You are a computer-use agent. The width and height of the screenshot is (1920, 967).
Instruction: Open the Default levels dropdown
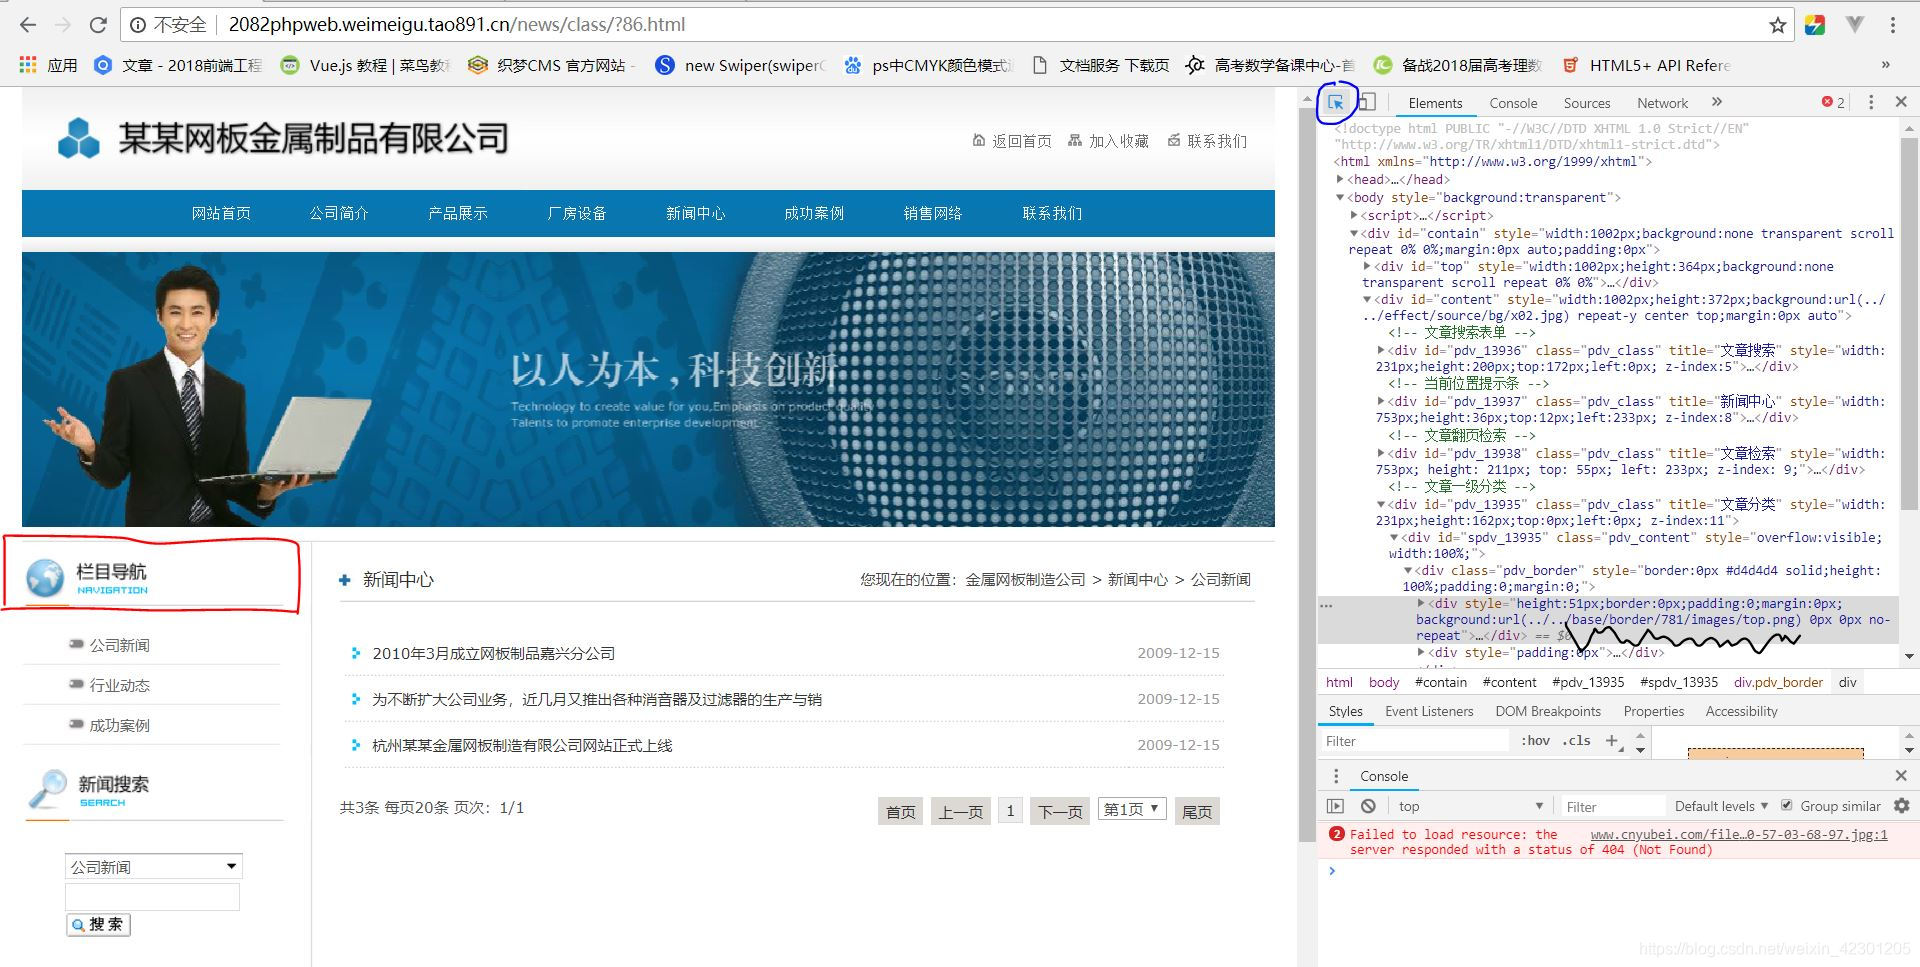pos(1721,806)
